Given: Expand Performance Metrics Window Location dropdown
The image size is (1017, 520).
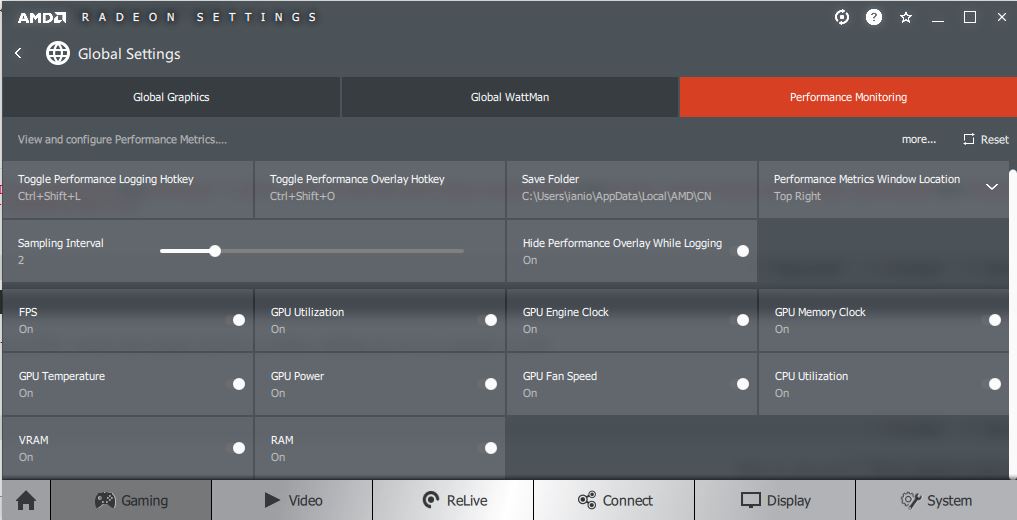Looking at the screenshot, I should (x=991, y=187).
